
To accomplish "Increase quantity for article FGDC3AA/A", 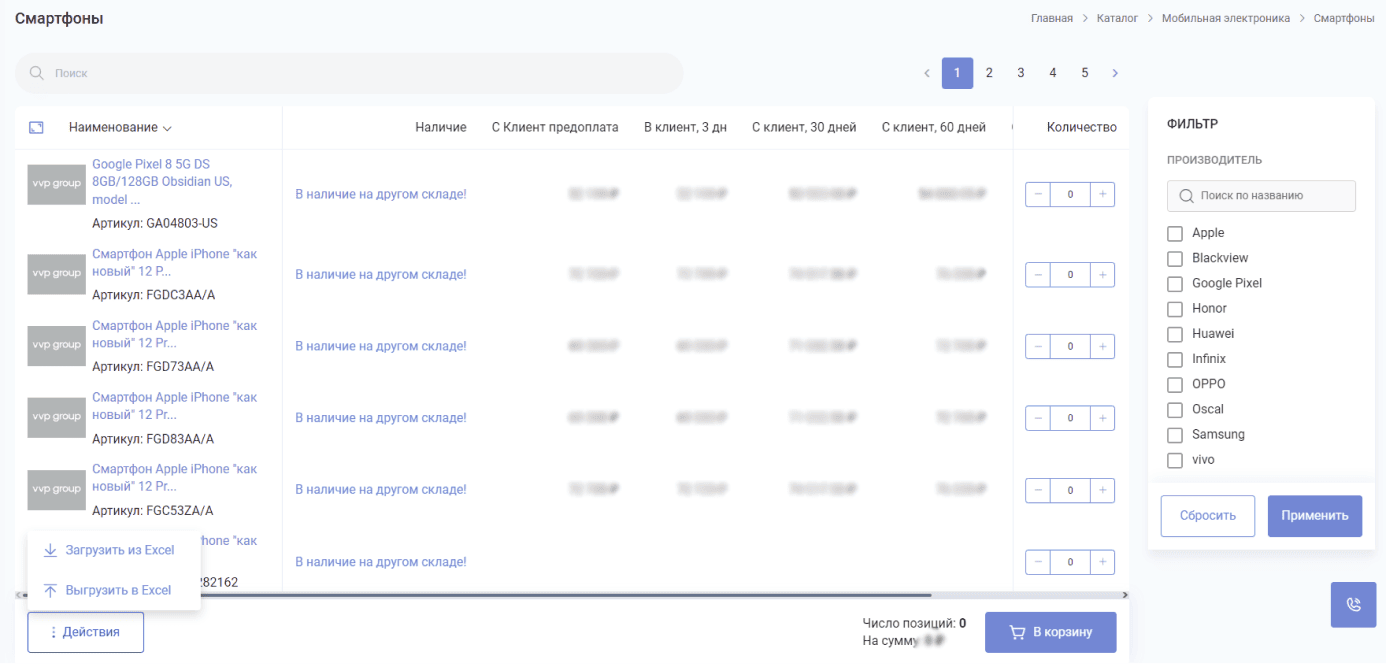I will [1102, 274].
